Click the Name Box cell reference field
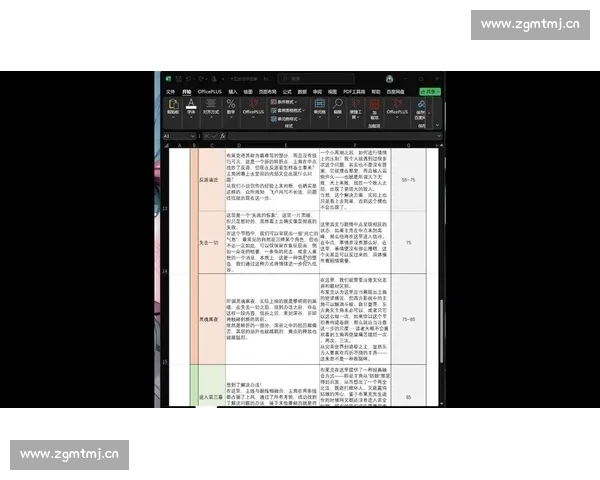Image resolution: width=600 pixels, height=480 pixels. pyautogui.click(x=175, y=134)
